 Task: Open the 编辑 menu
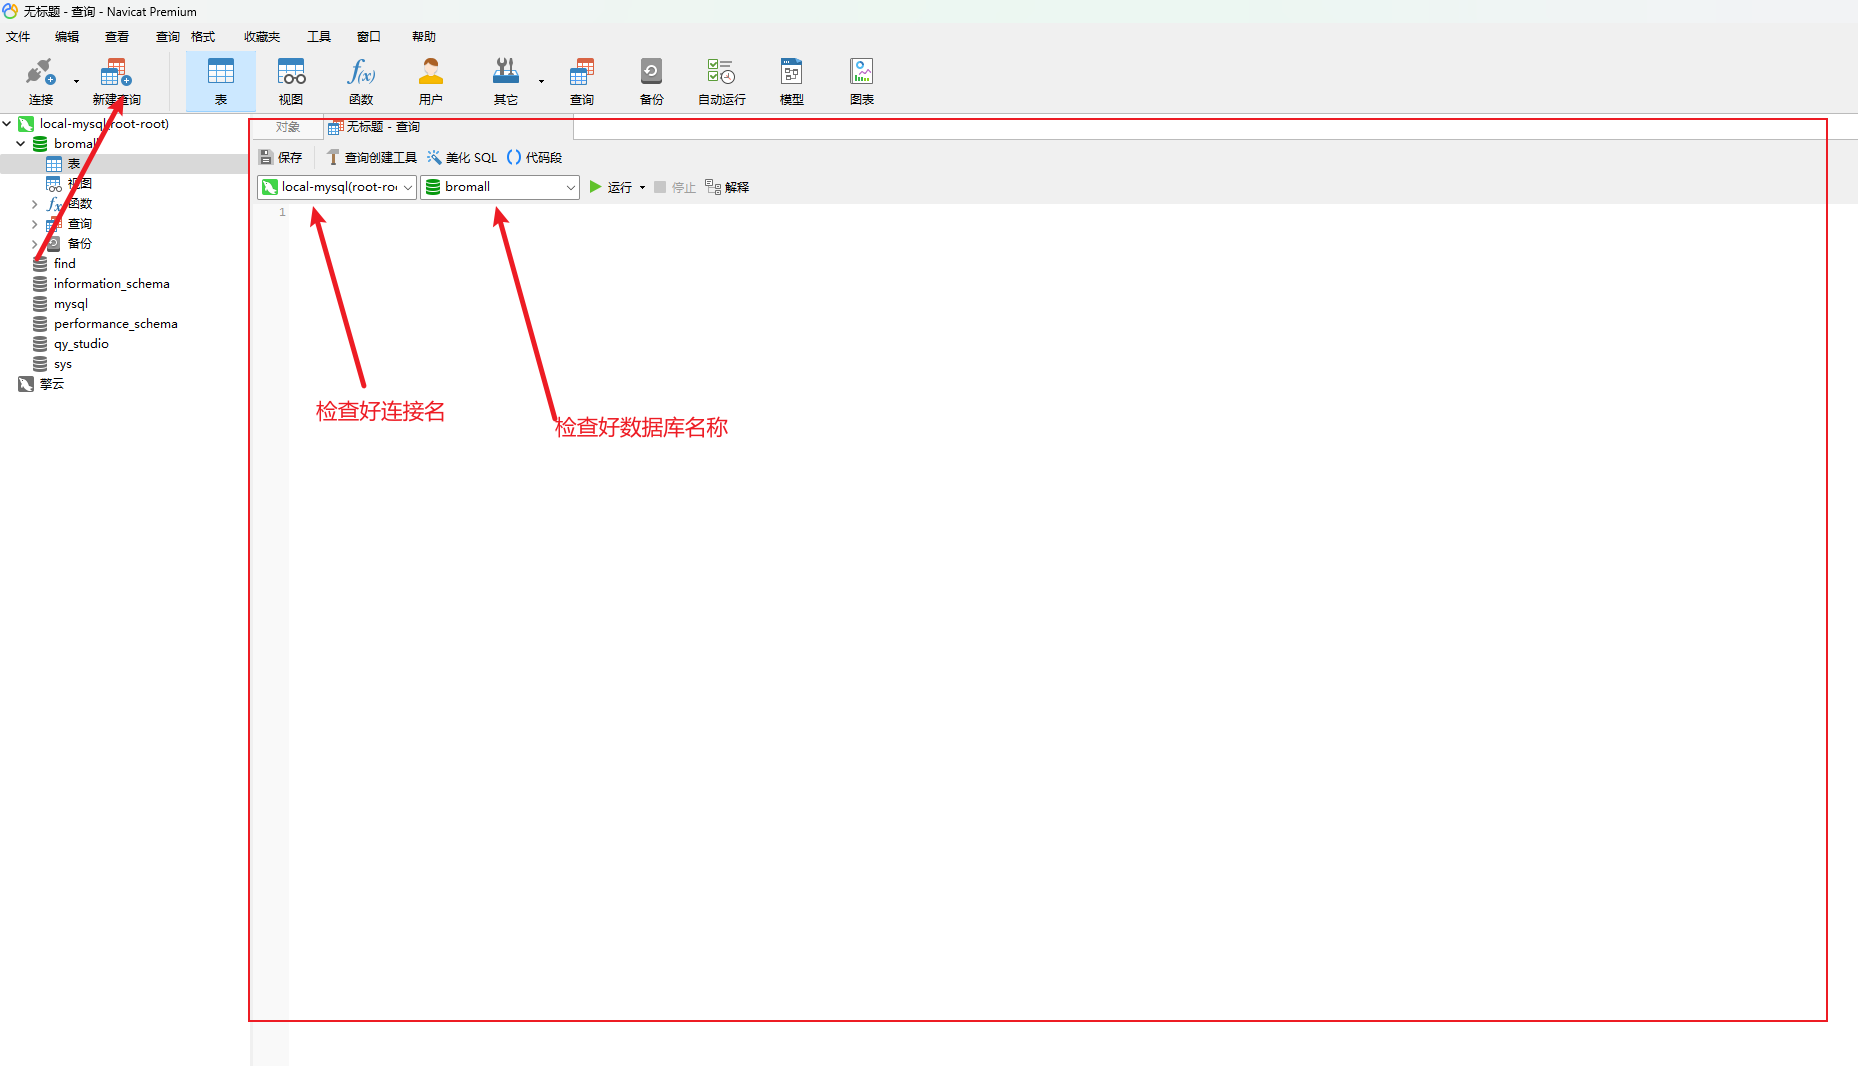67,37
